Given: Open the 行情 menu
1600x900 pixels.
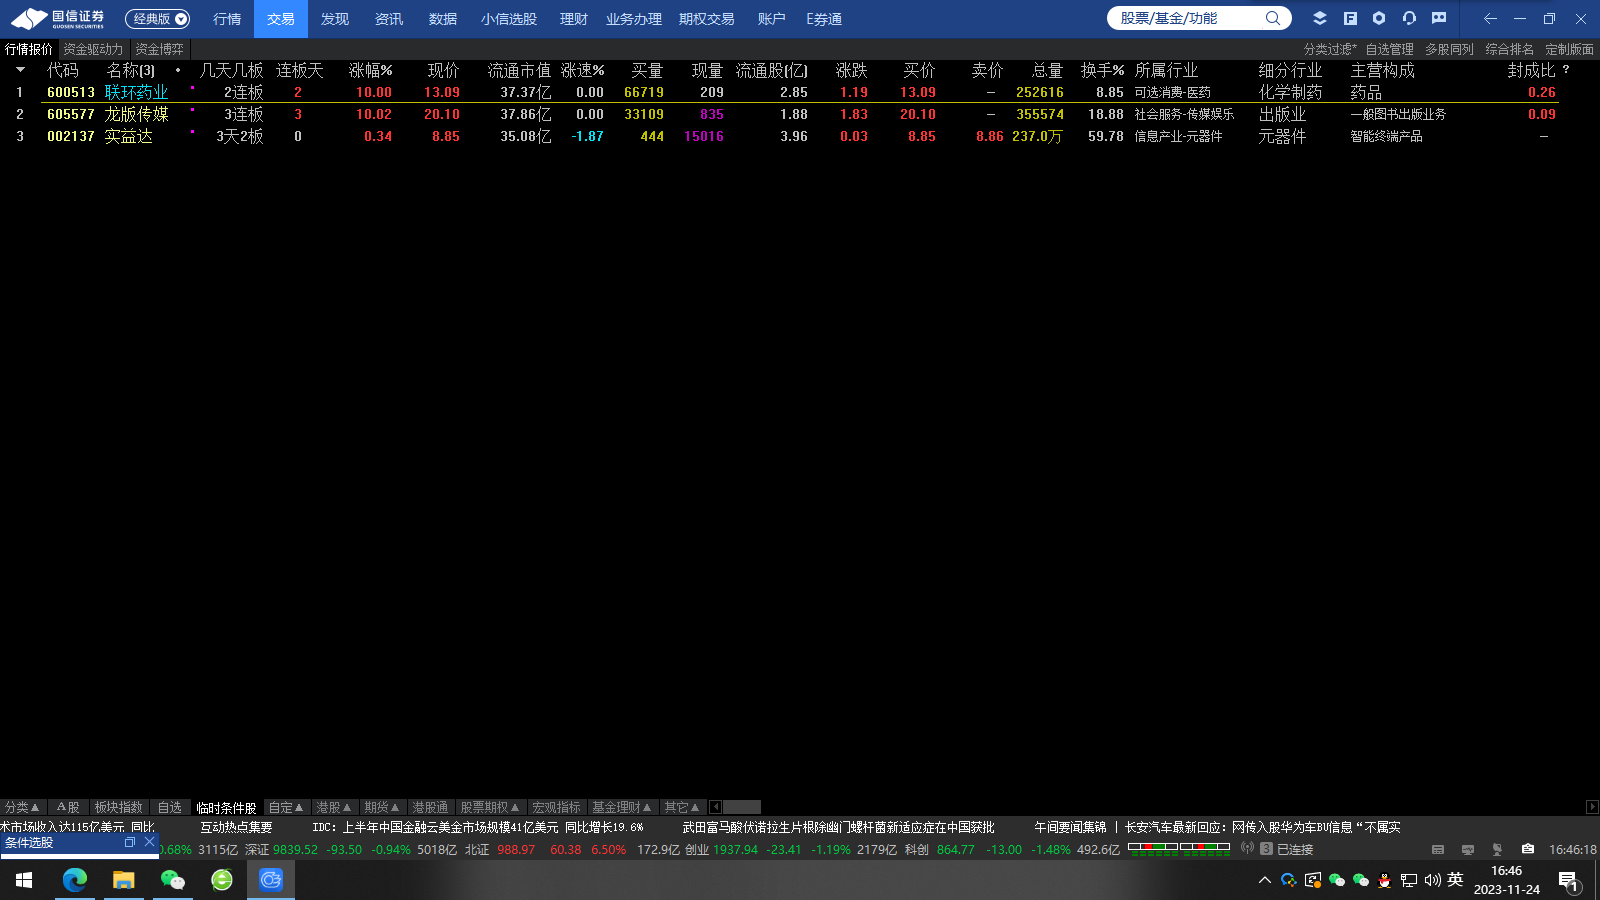Looking at the screenshot, I should pos(227,19).
